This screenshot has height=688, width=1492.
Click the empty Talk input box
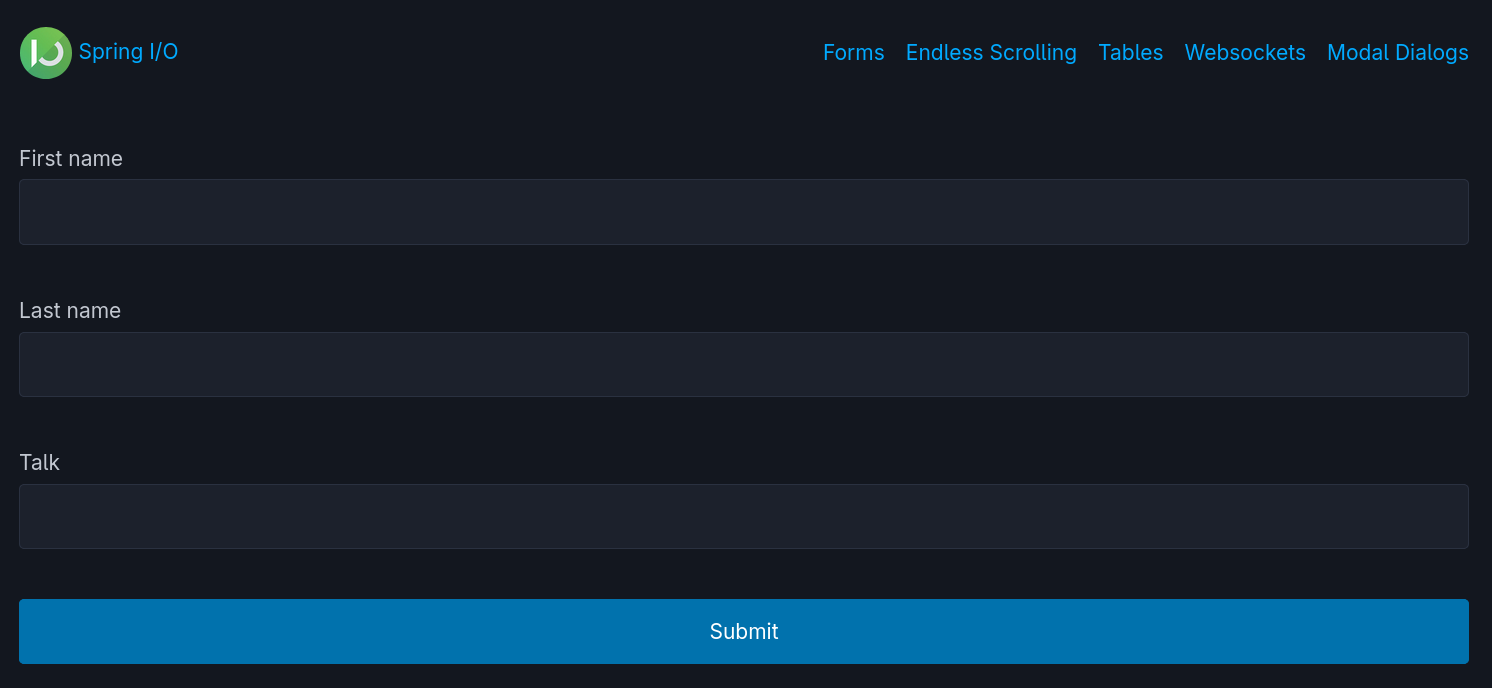point(744,516)
